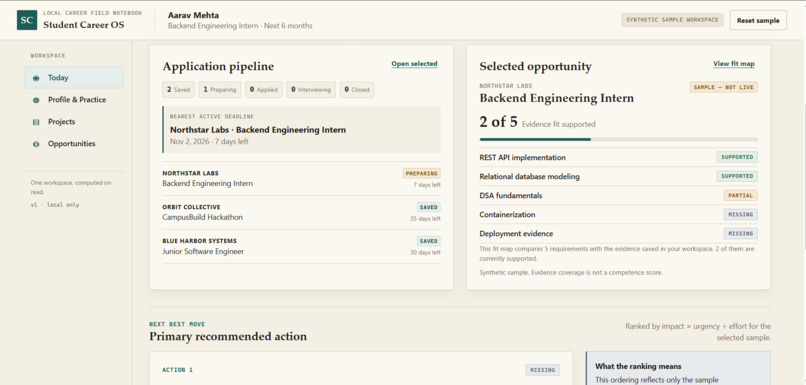
Task: Select Blue Harbor Systems Junior Software Engineer row
Action: click(301, 246)
